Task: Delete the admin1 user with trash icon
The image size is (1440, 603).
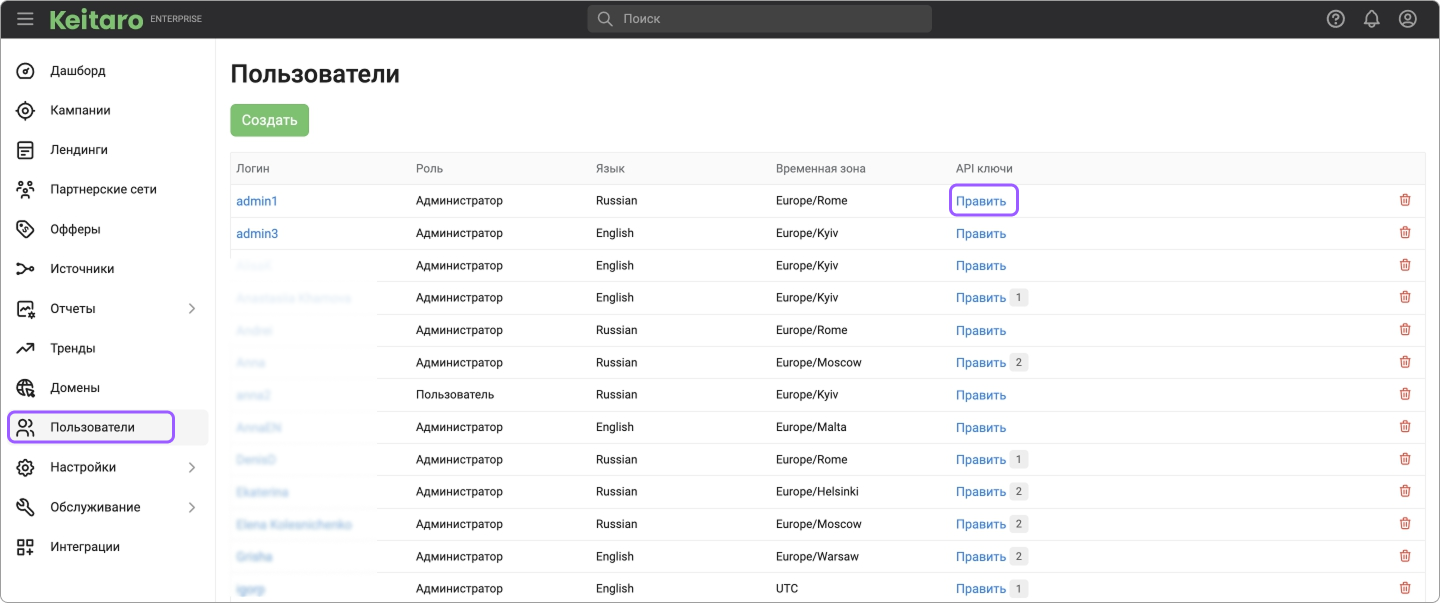Action: point(1404,200)
